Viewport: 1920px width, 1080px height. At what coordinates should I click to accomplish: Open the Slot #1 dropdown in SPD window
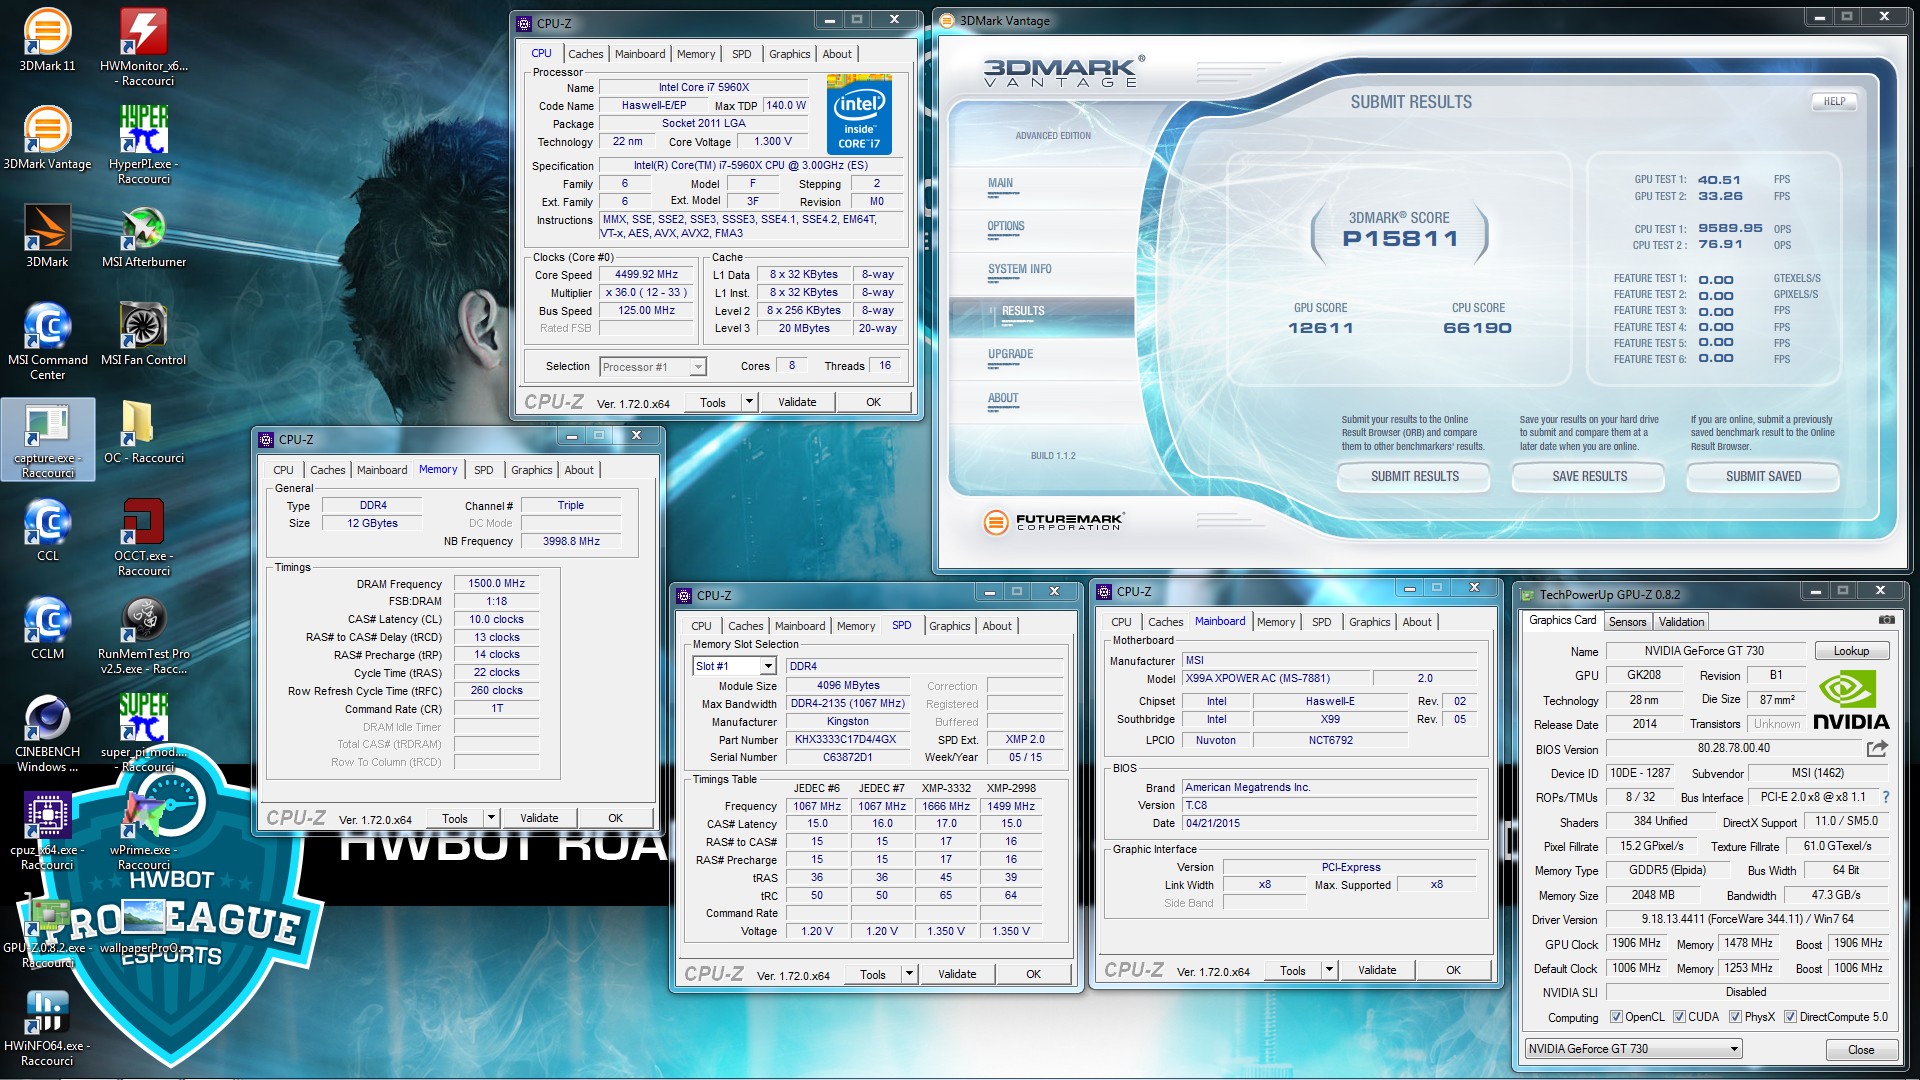point(734,666)
